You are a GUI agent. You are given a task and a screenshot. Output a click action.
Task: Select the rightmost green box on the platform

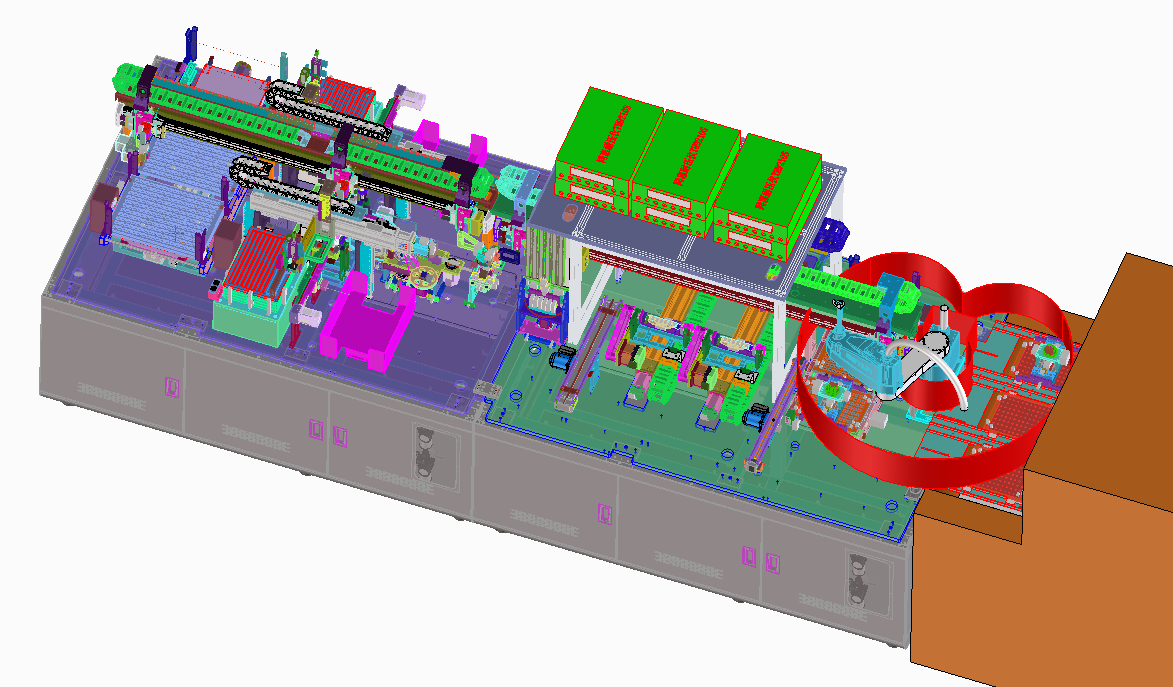(x=766, y=198)
